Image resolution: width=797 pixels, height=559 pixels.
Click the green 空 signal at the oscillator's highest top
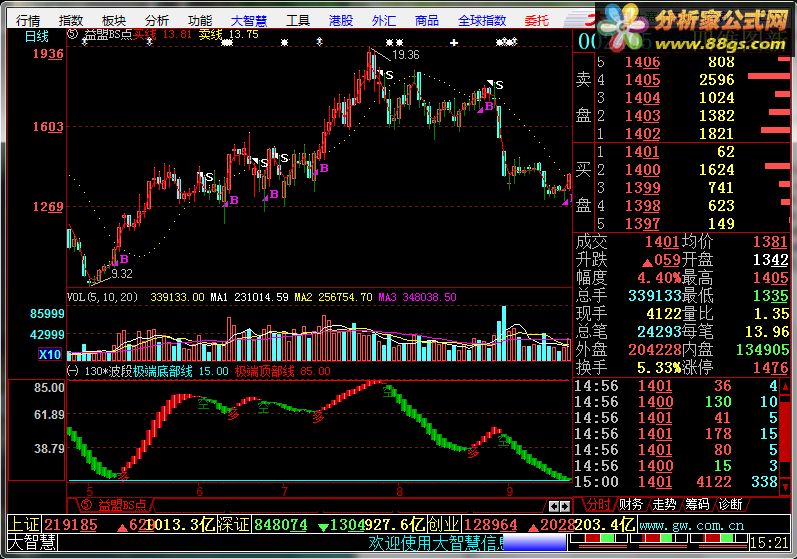click(389, 391)
